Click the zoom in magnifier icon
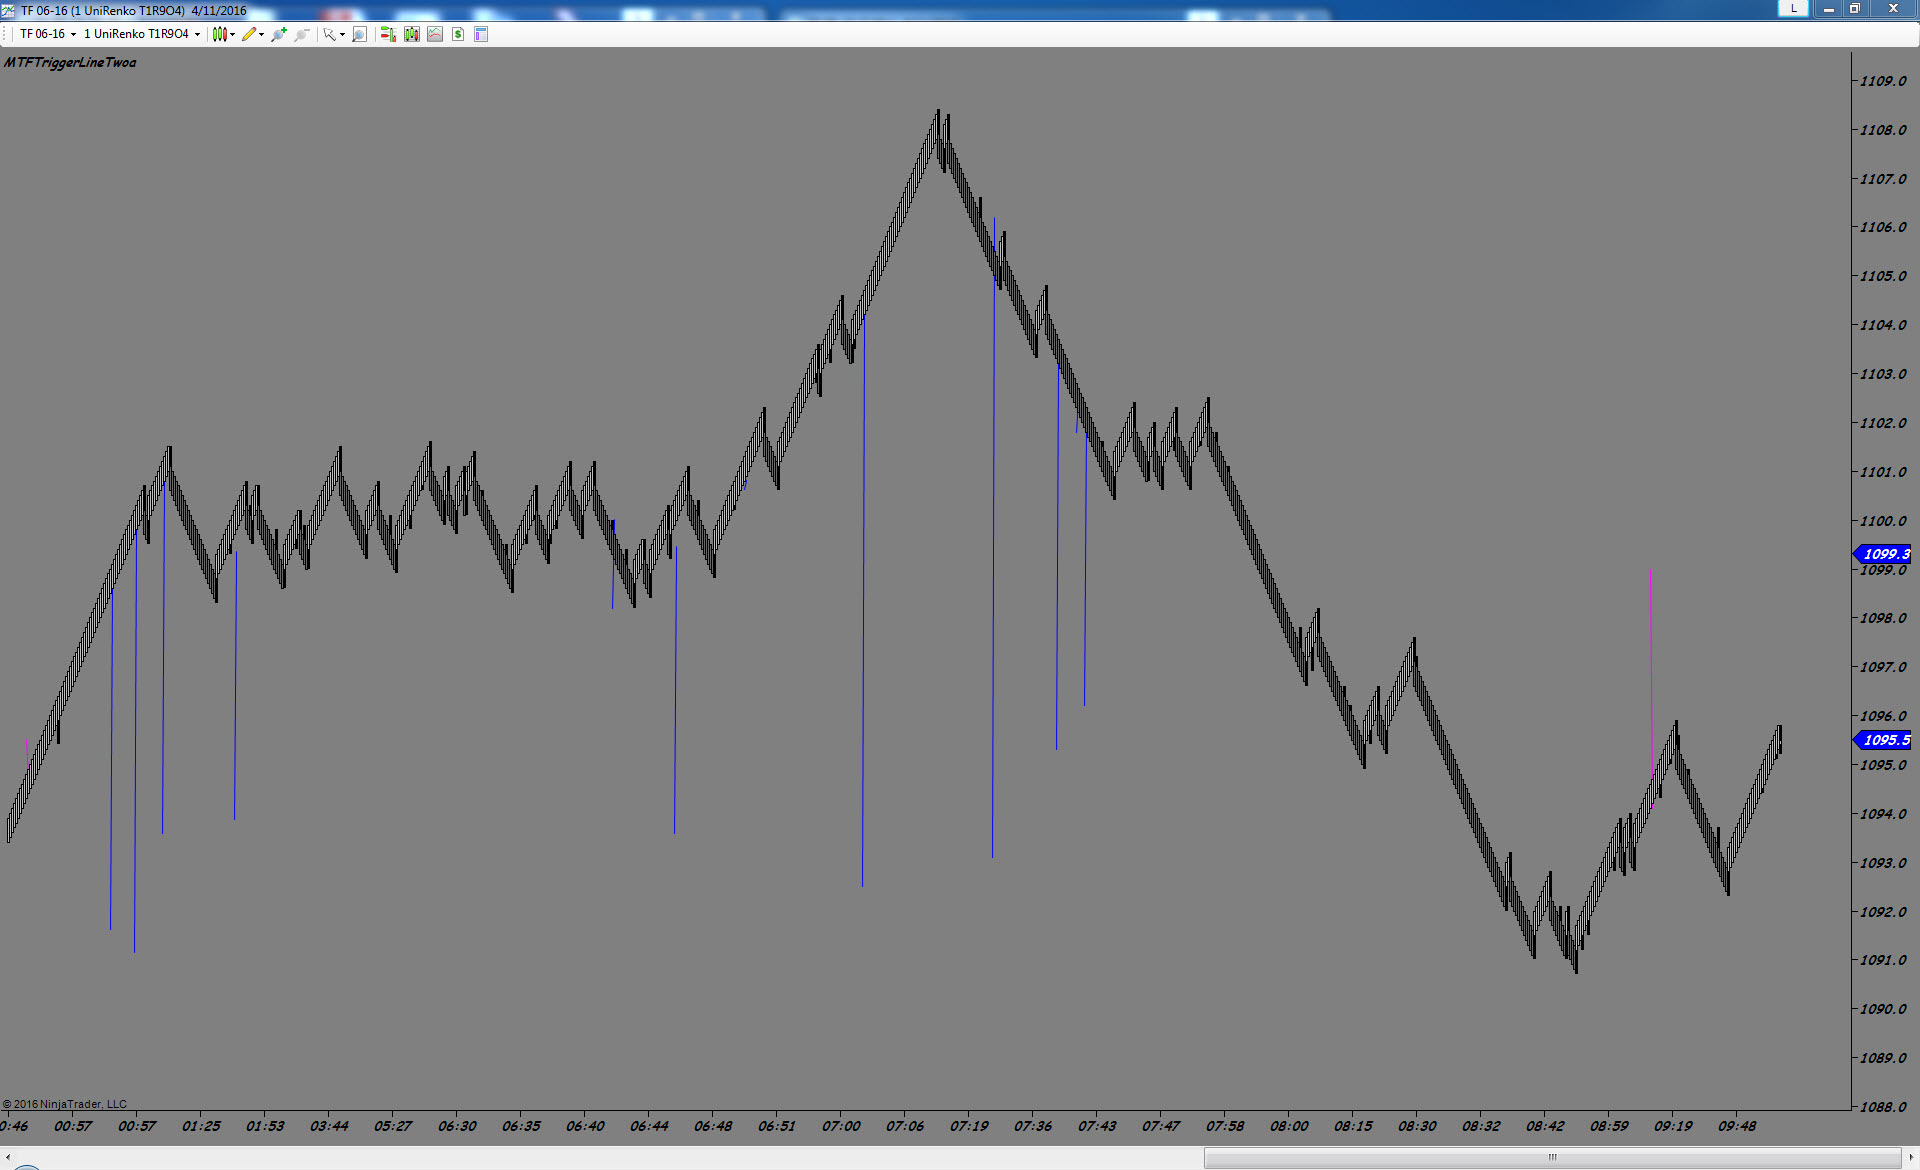 279,34
